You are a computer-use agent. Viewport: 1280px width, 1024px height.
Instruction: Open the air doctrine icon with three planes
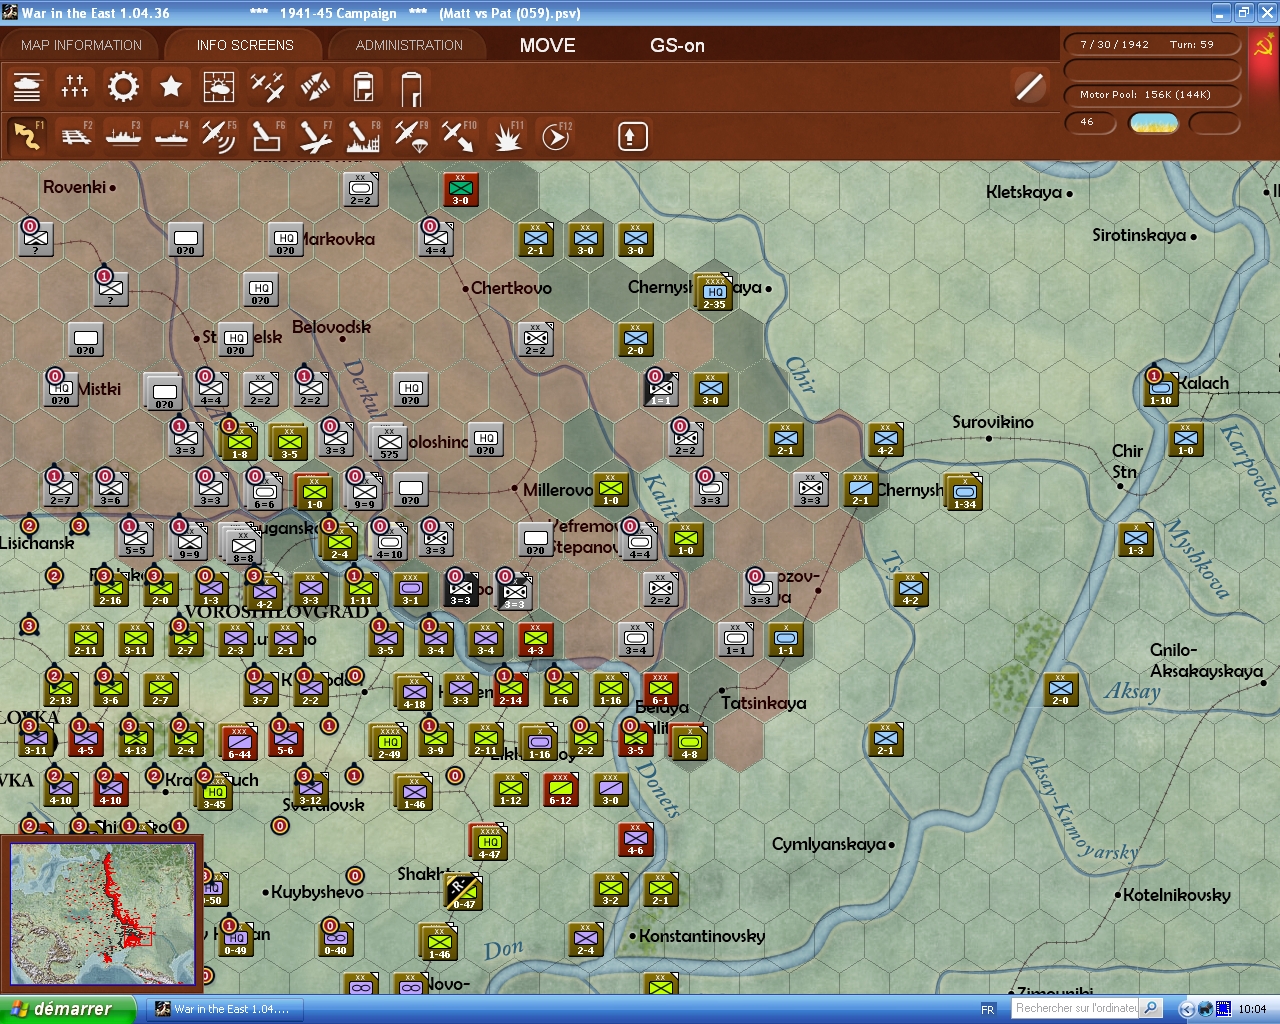click(267, 88)
